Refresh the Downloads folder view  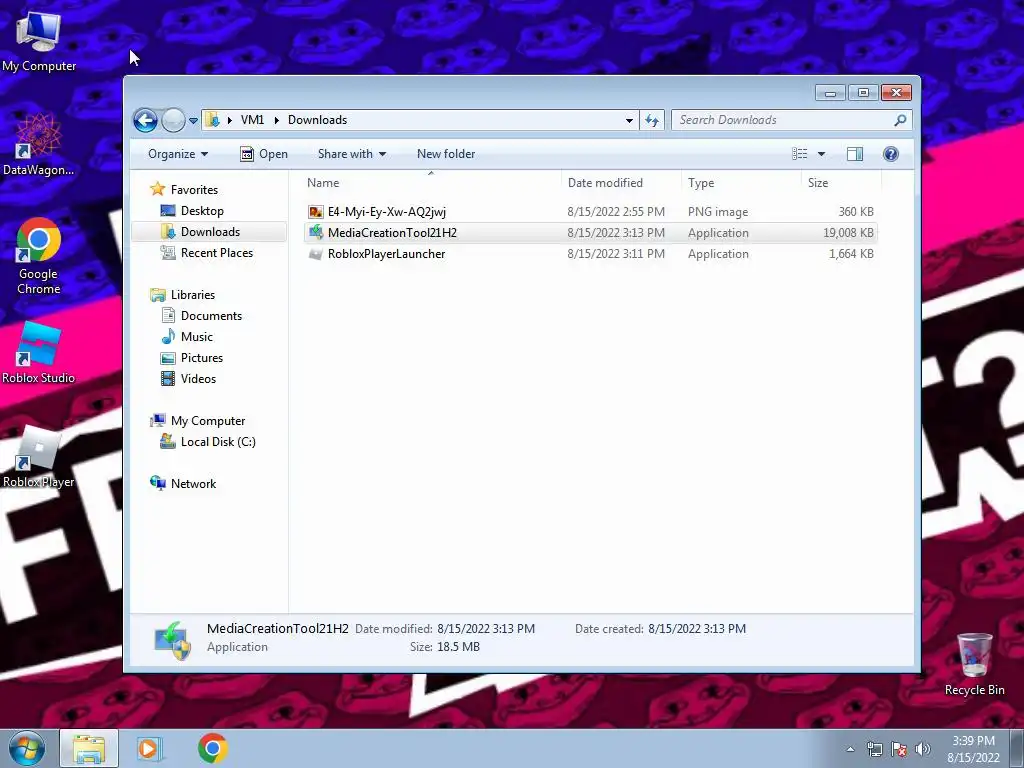652,120
